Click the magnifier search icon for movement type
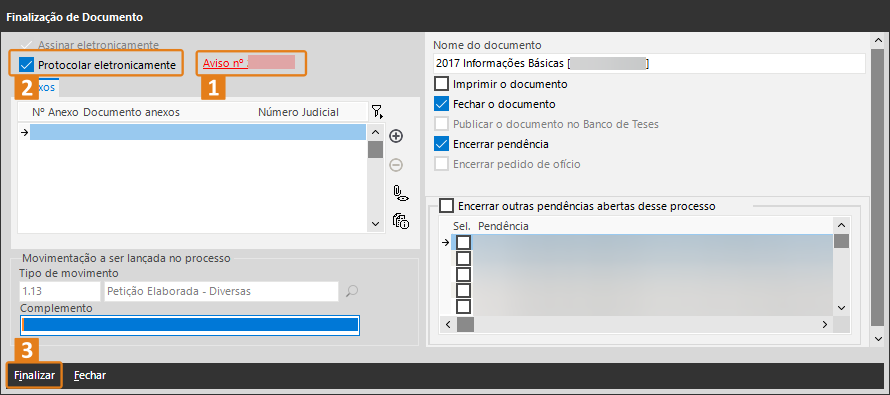 click(351, 291)
